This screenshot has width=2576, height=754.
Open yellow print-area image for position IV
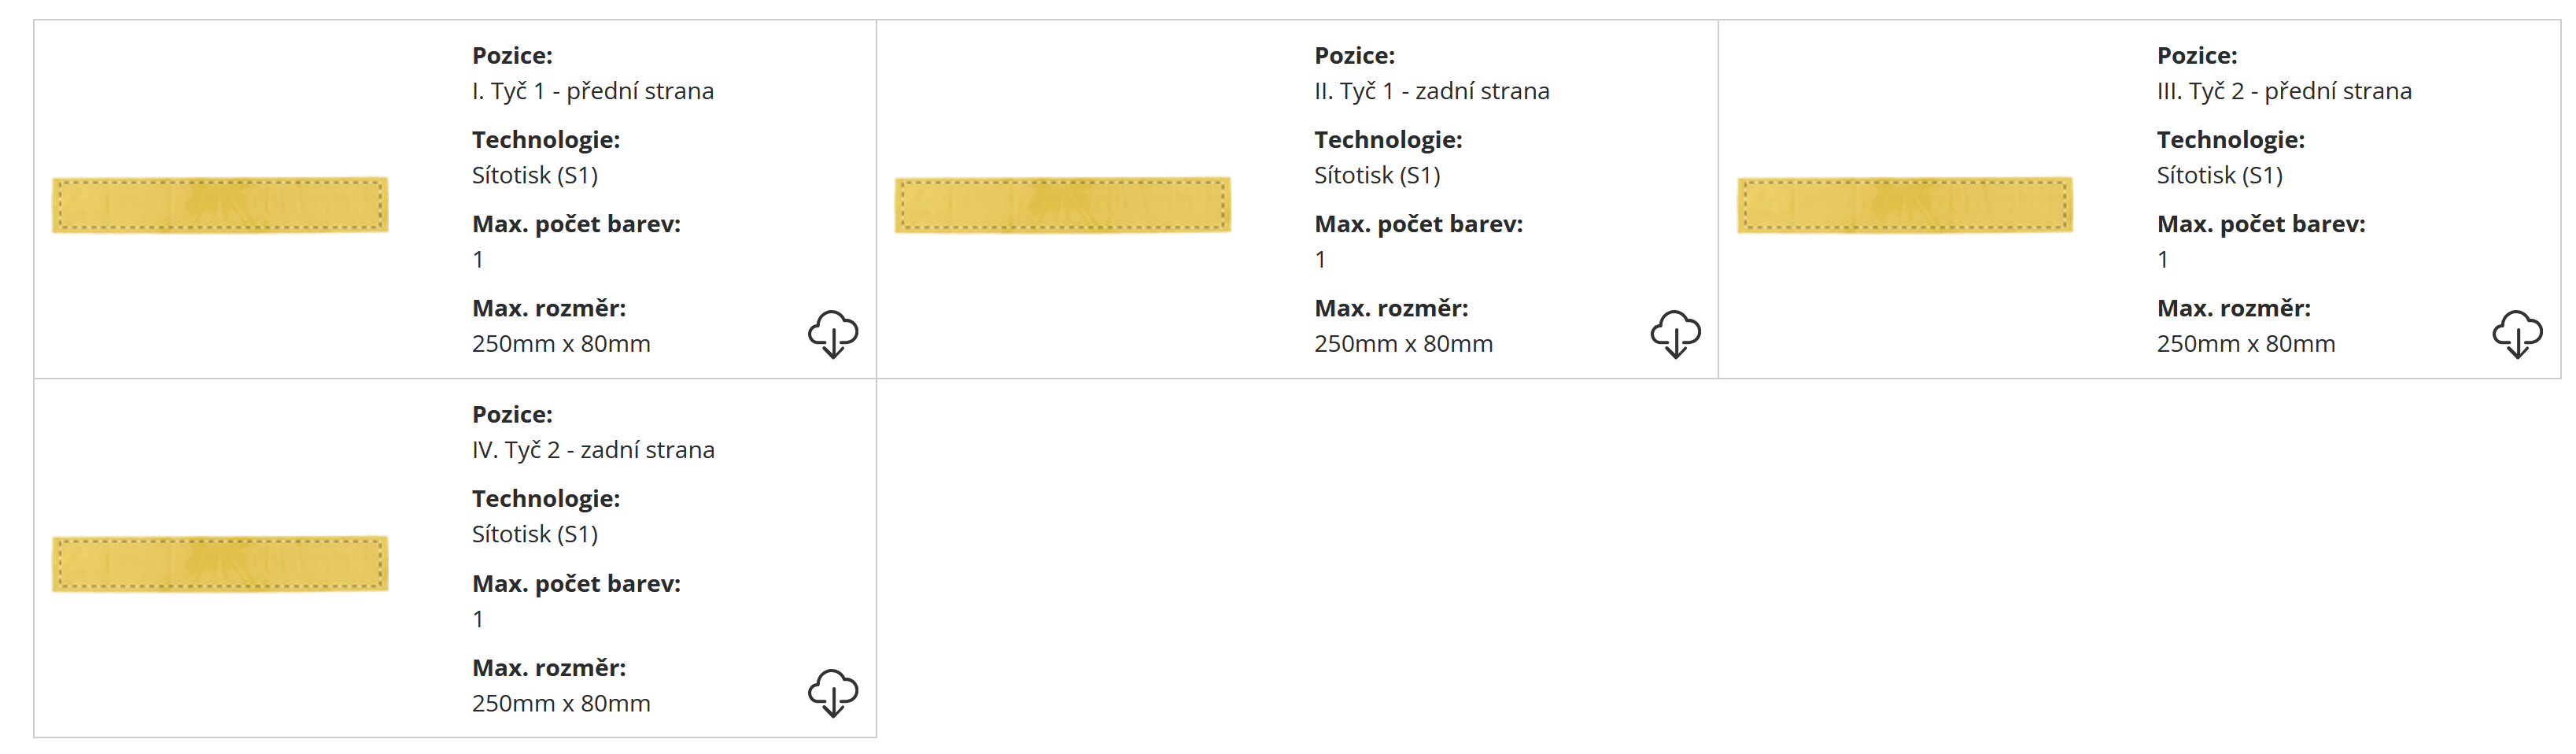220,564
